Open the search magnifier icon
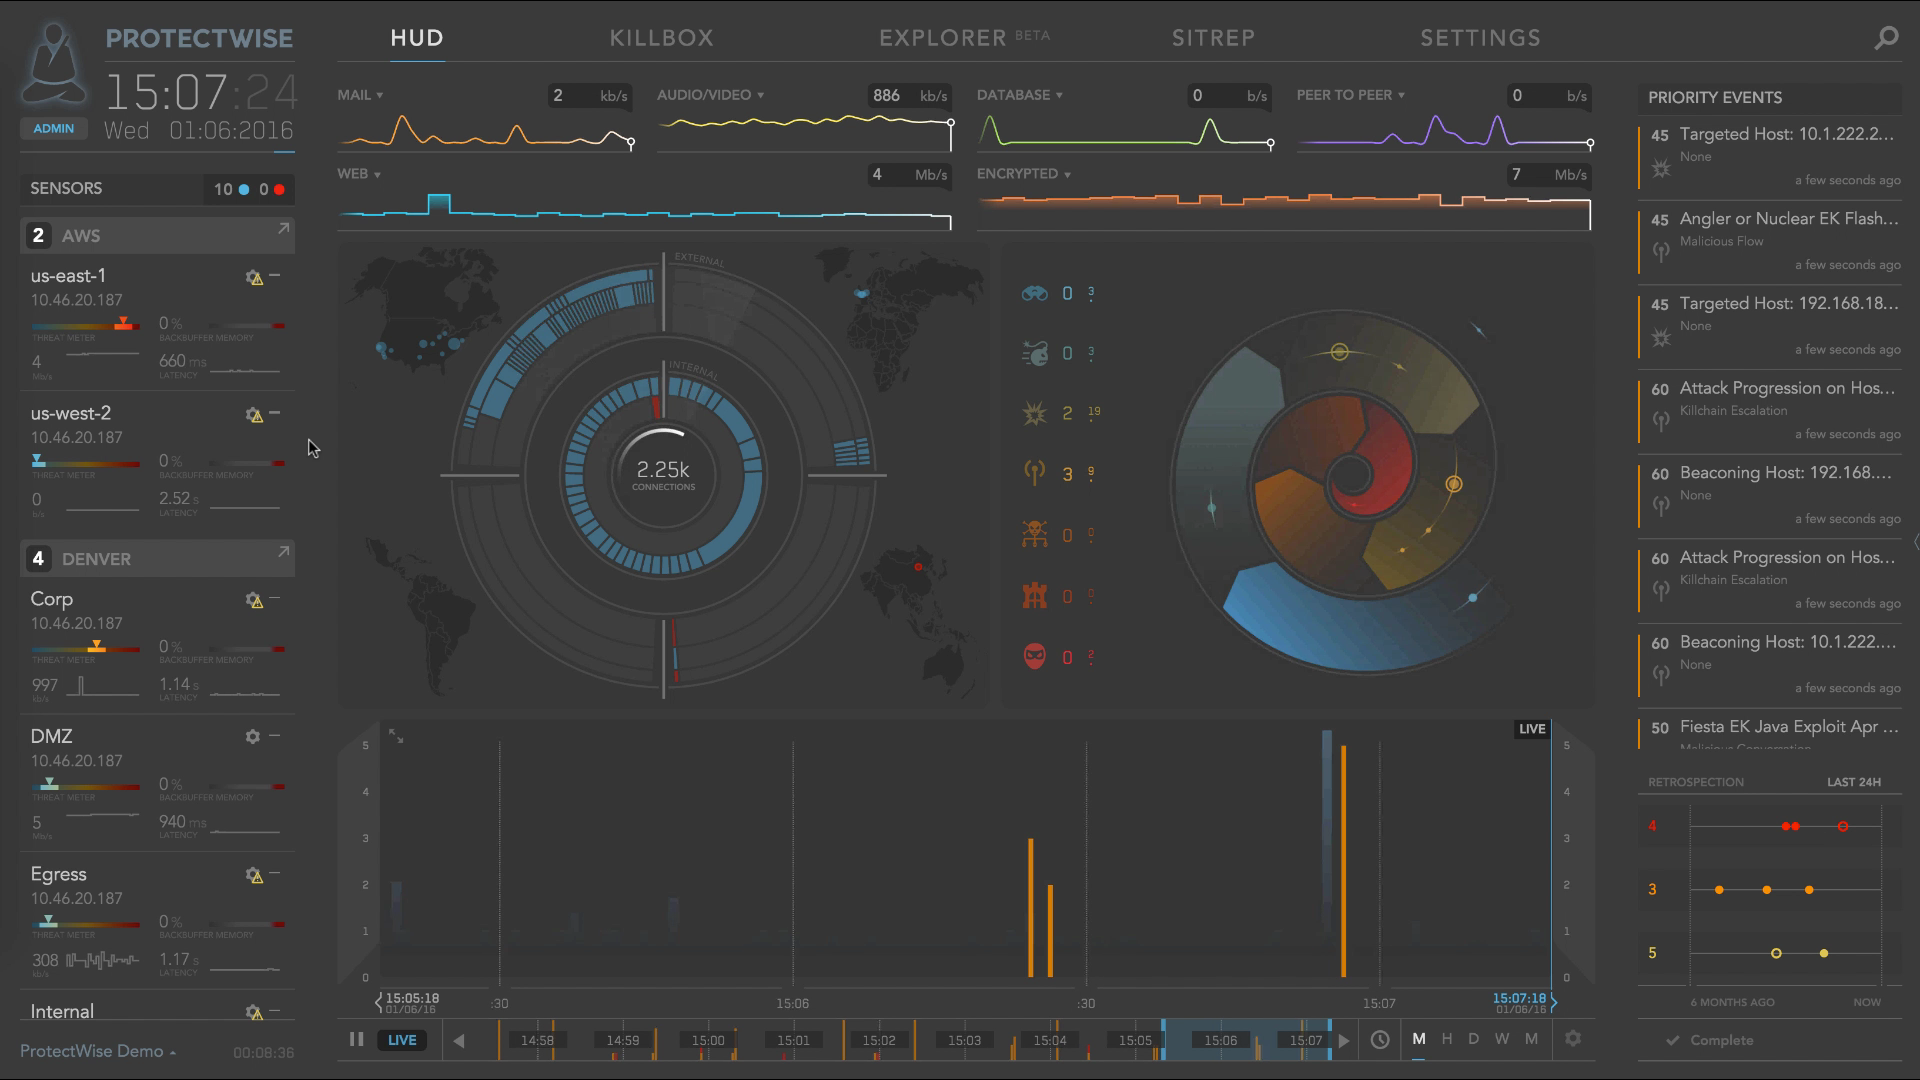This screenshot has width=1920, height=1080. (1886, 39)
